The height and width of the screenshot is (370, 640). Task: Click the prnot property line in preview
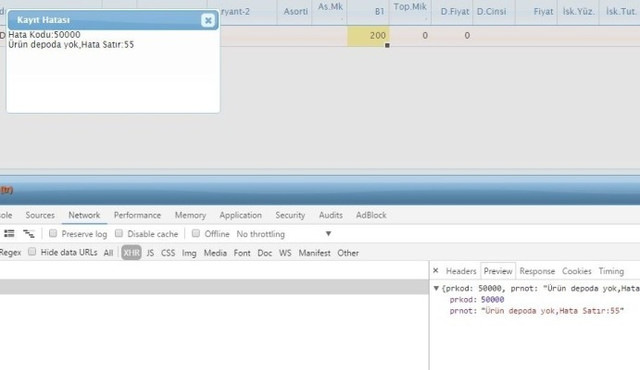click(x=536, y=311)
